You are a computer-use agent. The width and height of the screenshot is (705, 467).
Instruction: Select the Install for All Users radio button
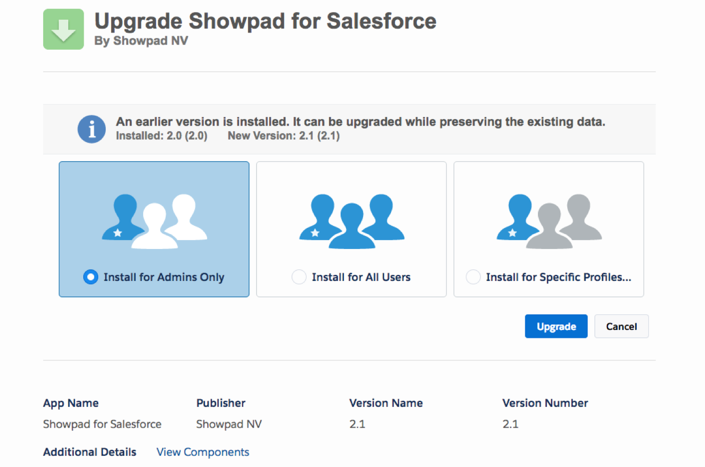click(x=299, y=277)
